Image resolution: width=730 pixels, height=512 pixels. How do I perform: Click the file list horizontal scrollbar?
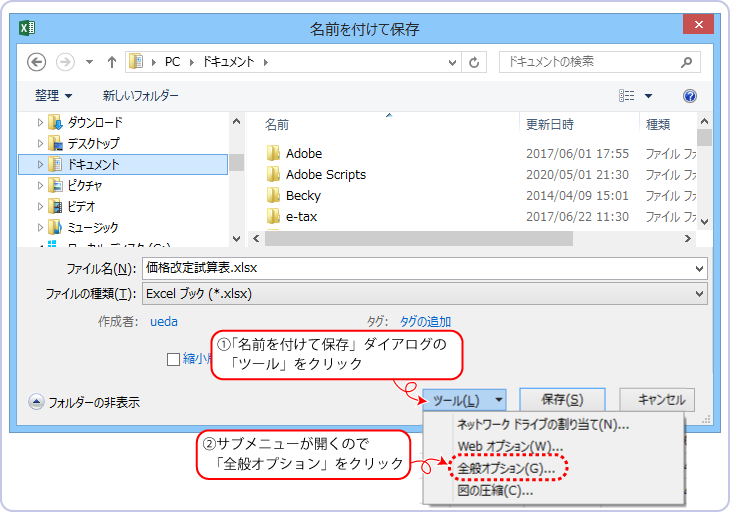(419, 238)
